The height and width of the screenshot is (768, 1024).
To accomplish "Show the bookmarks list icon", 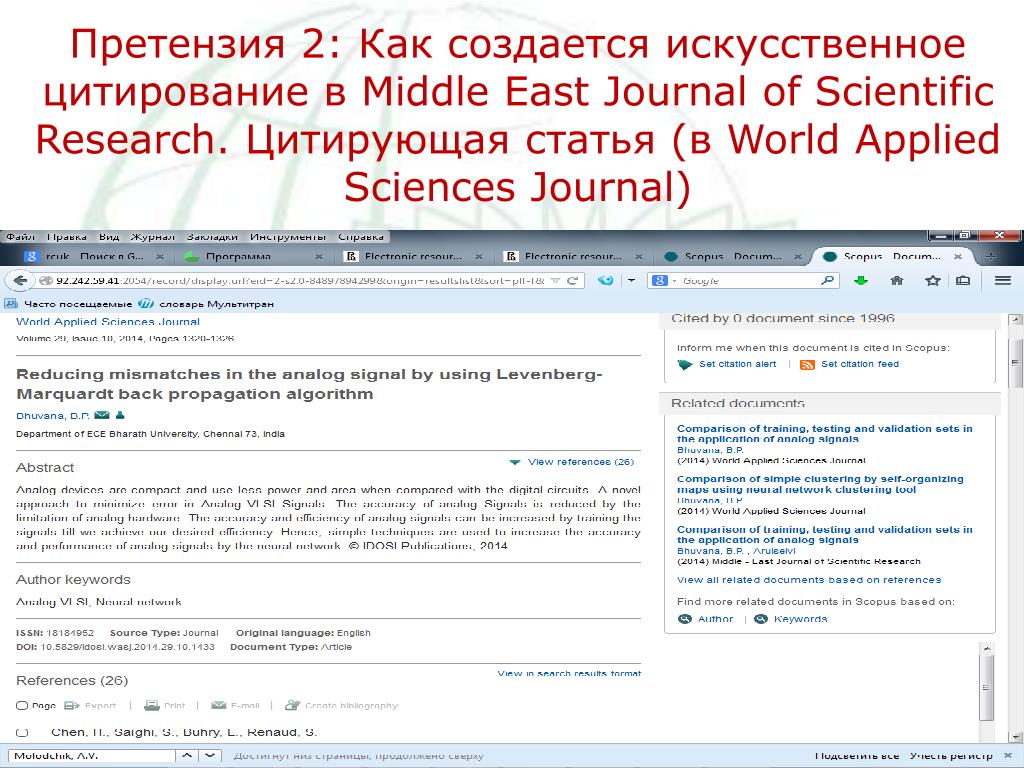I will click(x=963, y=281).
